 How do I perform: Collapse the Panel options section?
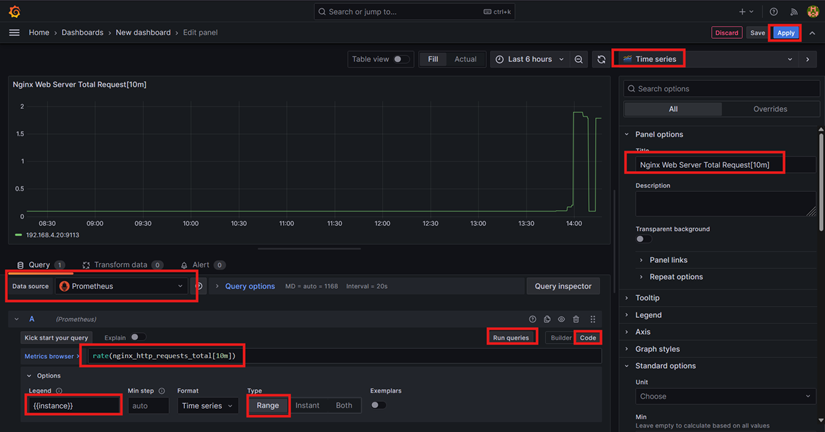659,134
